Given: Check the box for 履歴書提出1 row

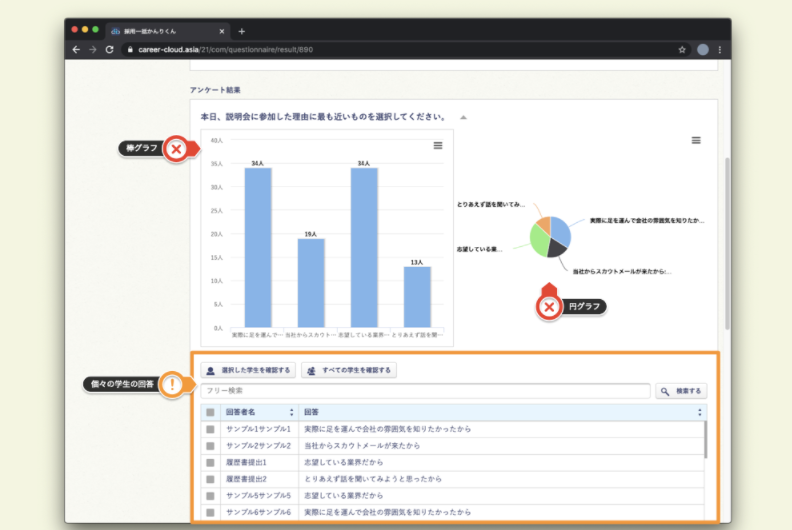Looking at the screenshot, I should [210, 462].
